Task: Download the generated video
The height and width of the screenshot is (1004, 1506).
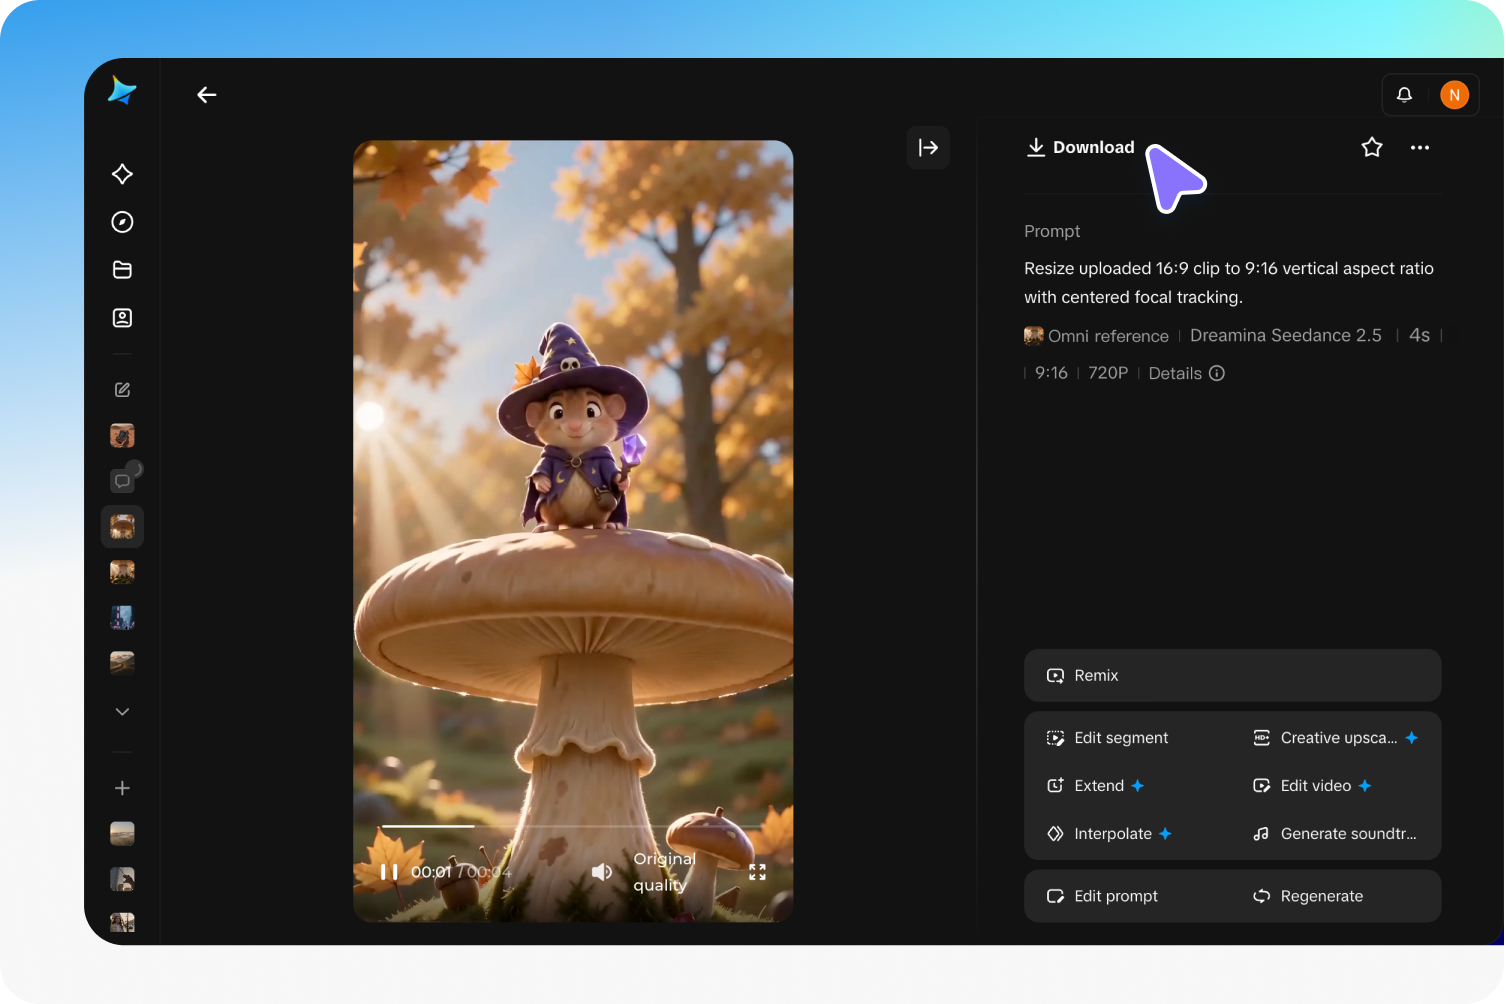Action: click(x=1081, y=147)
